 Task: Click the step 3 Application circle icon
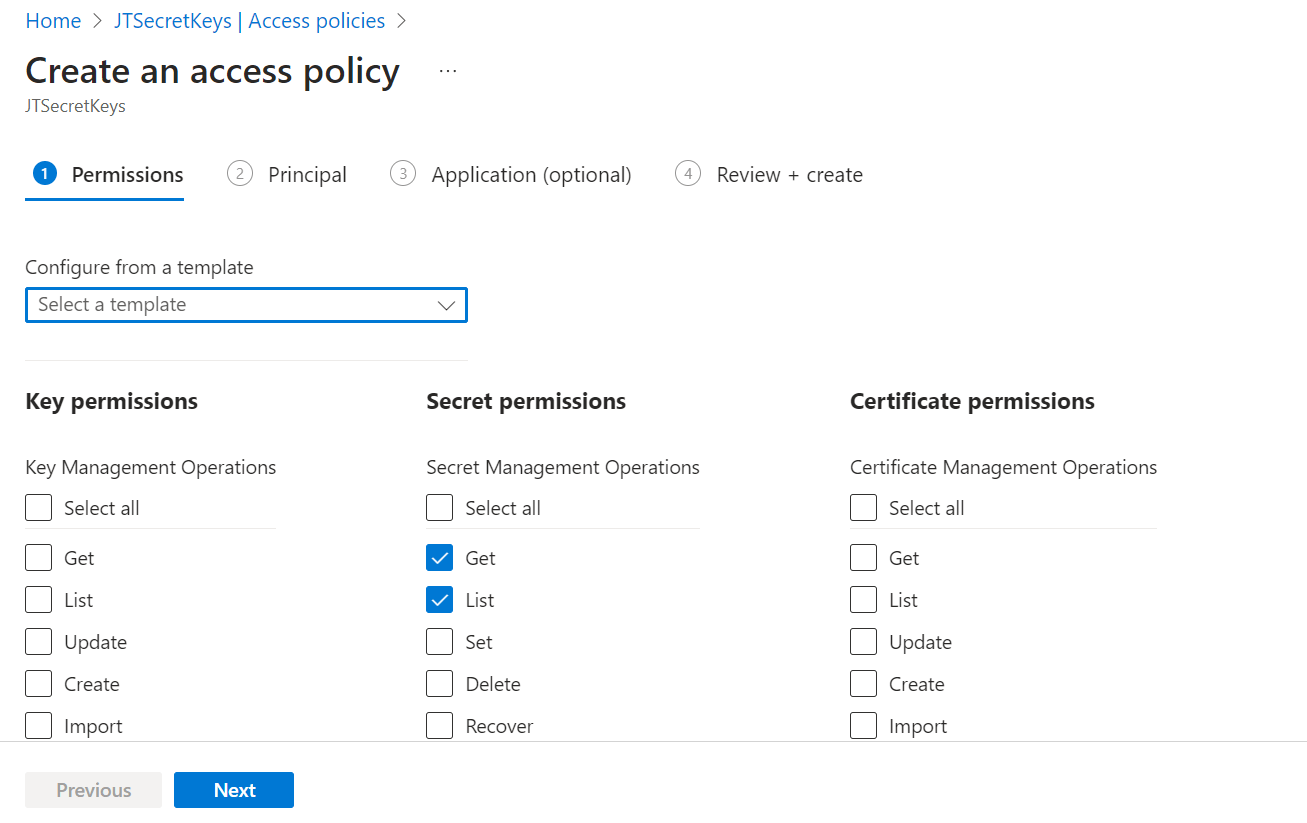pyautogui.click(x=403, y=174)
